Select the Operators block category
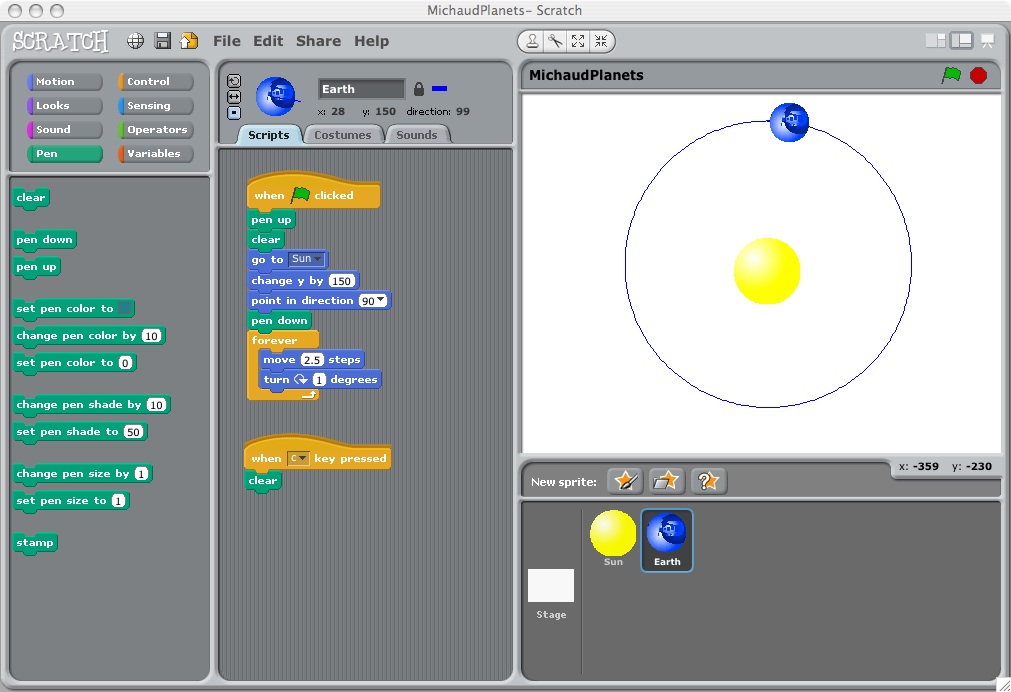This screenshot has width=1011, height=692. 155,130
